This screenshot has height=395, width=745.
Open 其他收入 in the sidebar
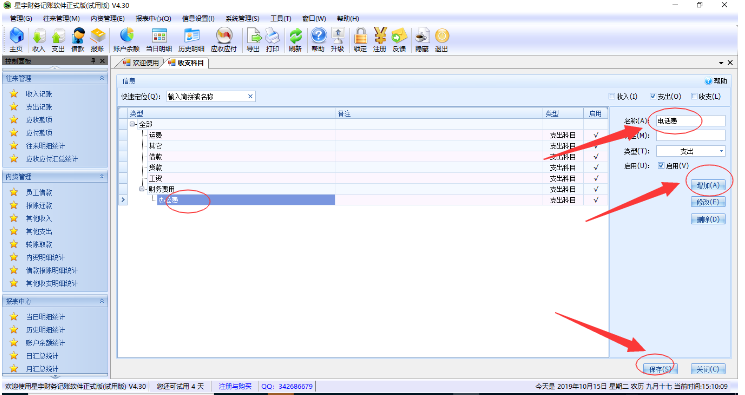tap(39, 219)
